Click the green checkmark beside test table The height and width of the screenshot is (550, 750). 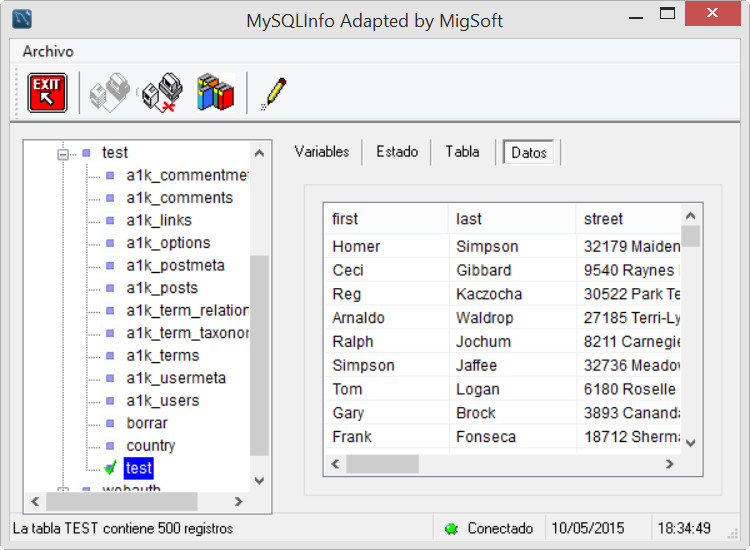[110, 467]
